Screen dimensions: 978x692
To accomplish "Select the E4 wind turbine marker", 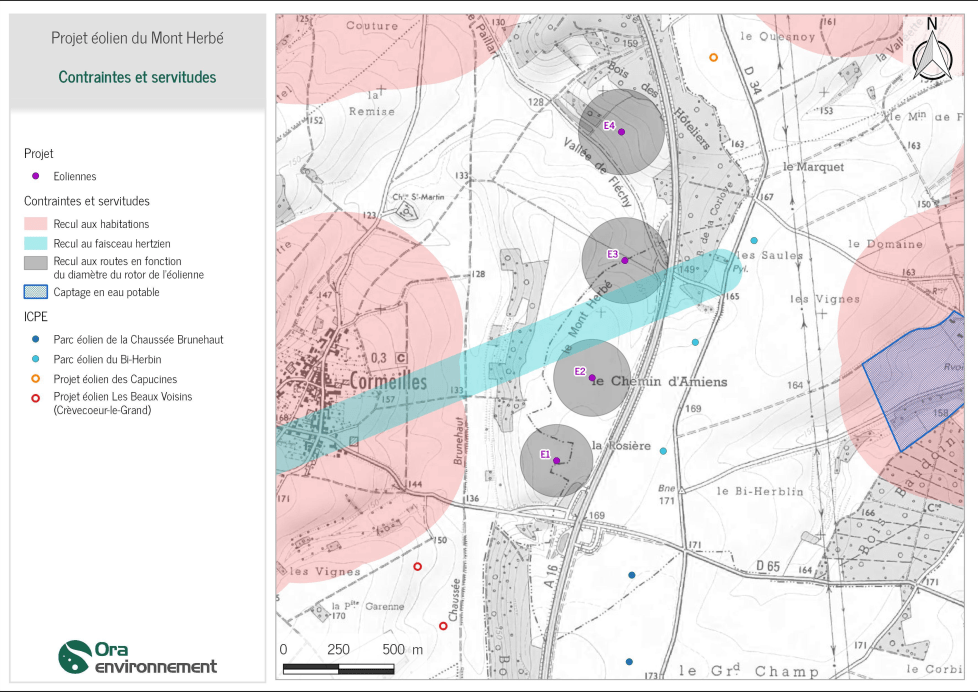I will click(x=621, y=132).
